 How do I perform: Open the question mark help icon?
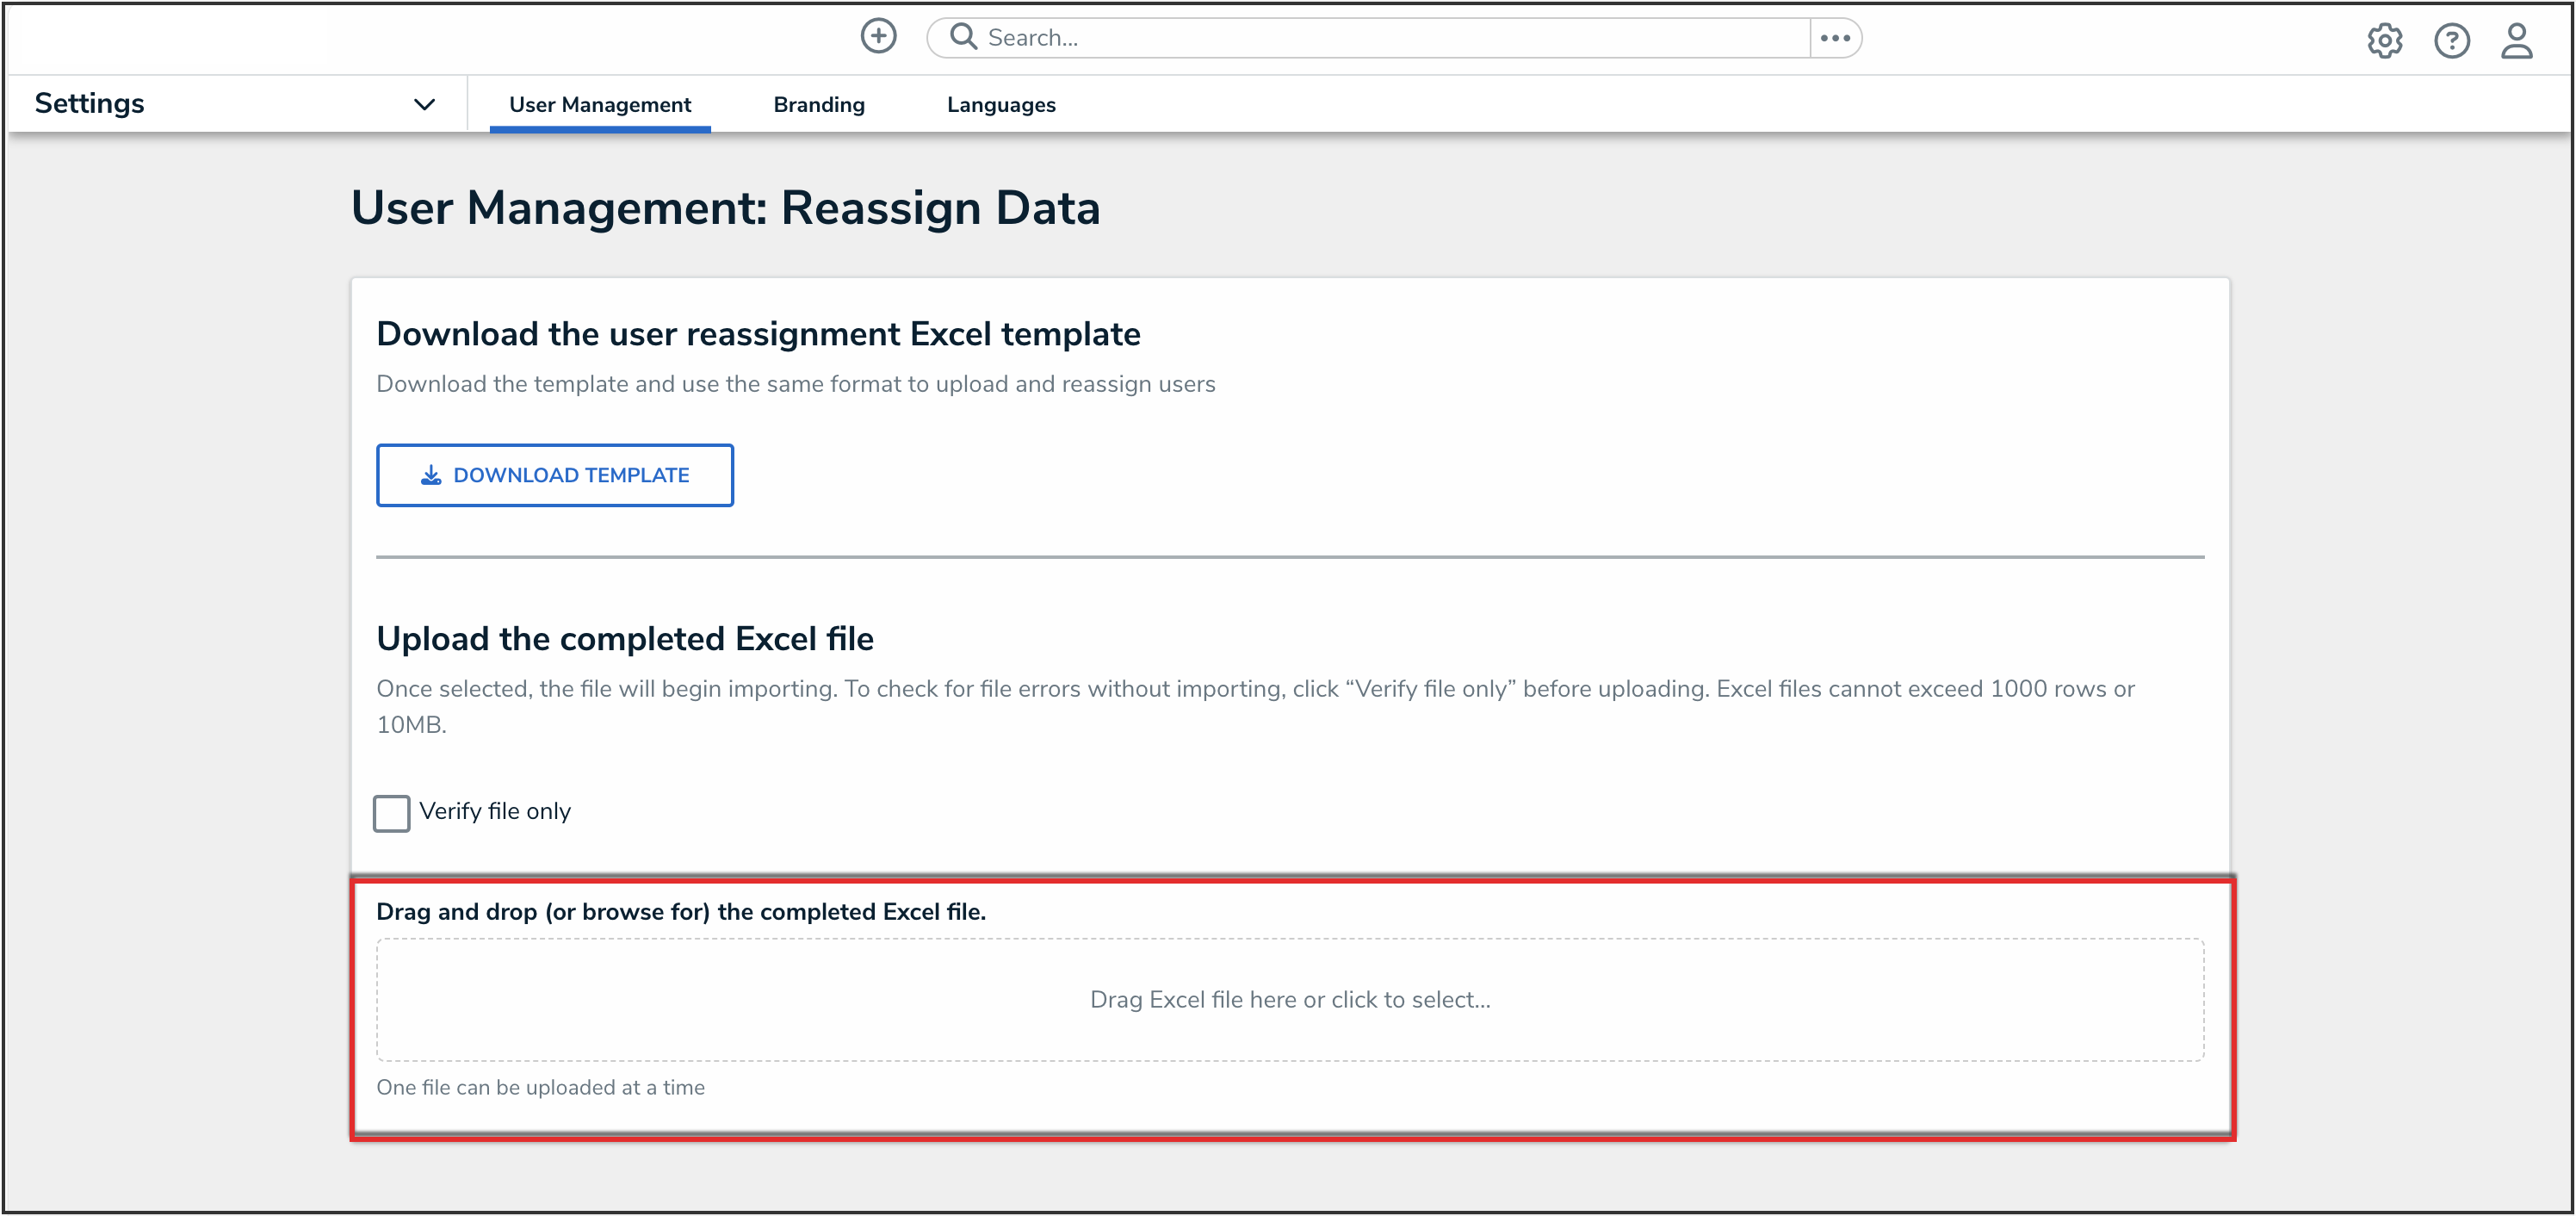(x=2451, y=41)
